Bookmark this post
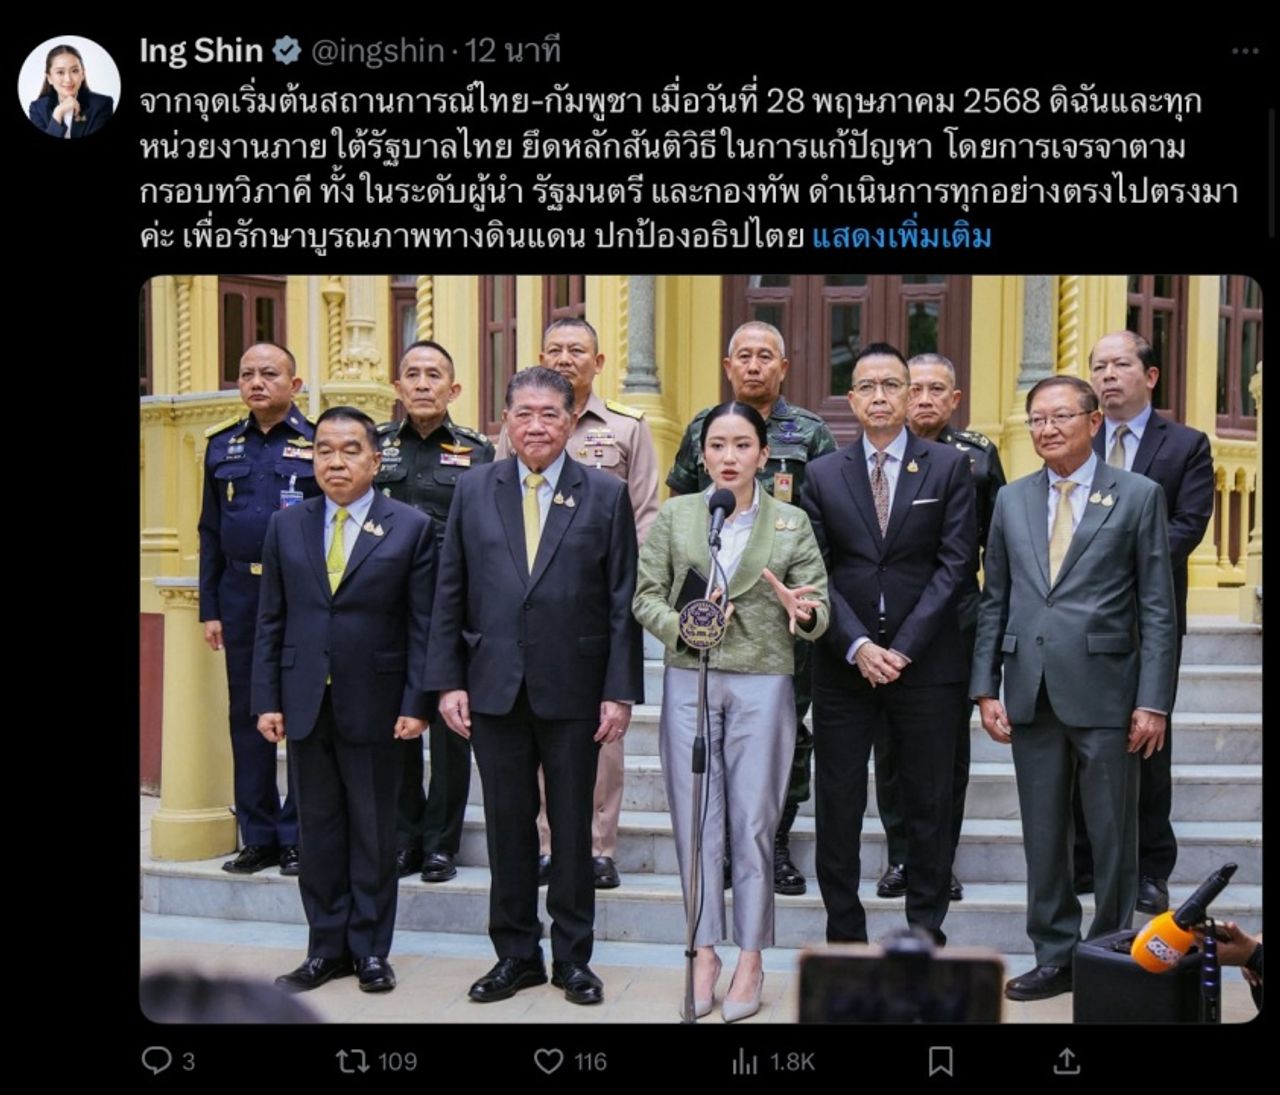The height and width of the screenshot is (1095, 1280). point(940,1061)
